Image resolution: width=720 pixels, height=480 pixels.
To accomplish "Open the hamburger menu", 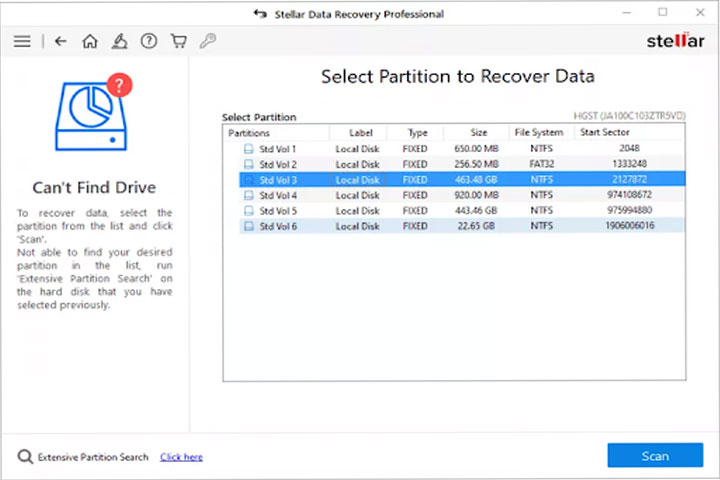I will [x=22, y=41].
